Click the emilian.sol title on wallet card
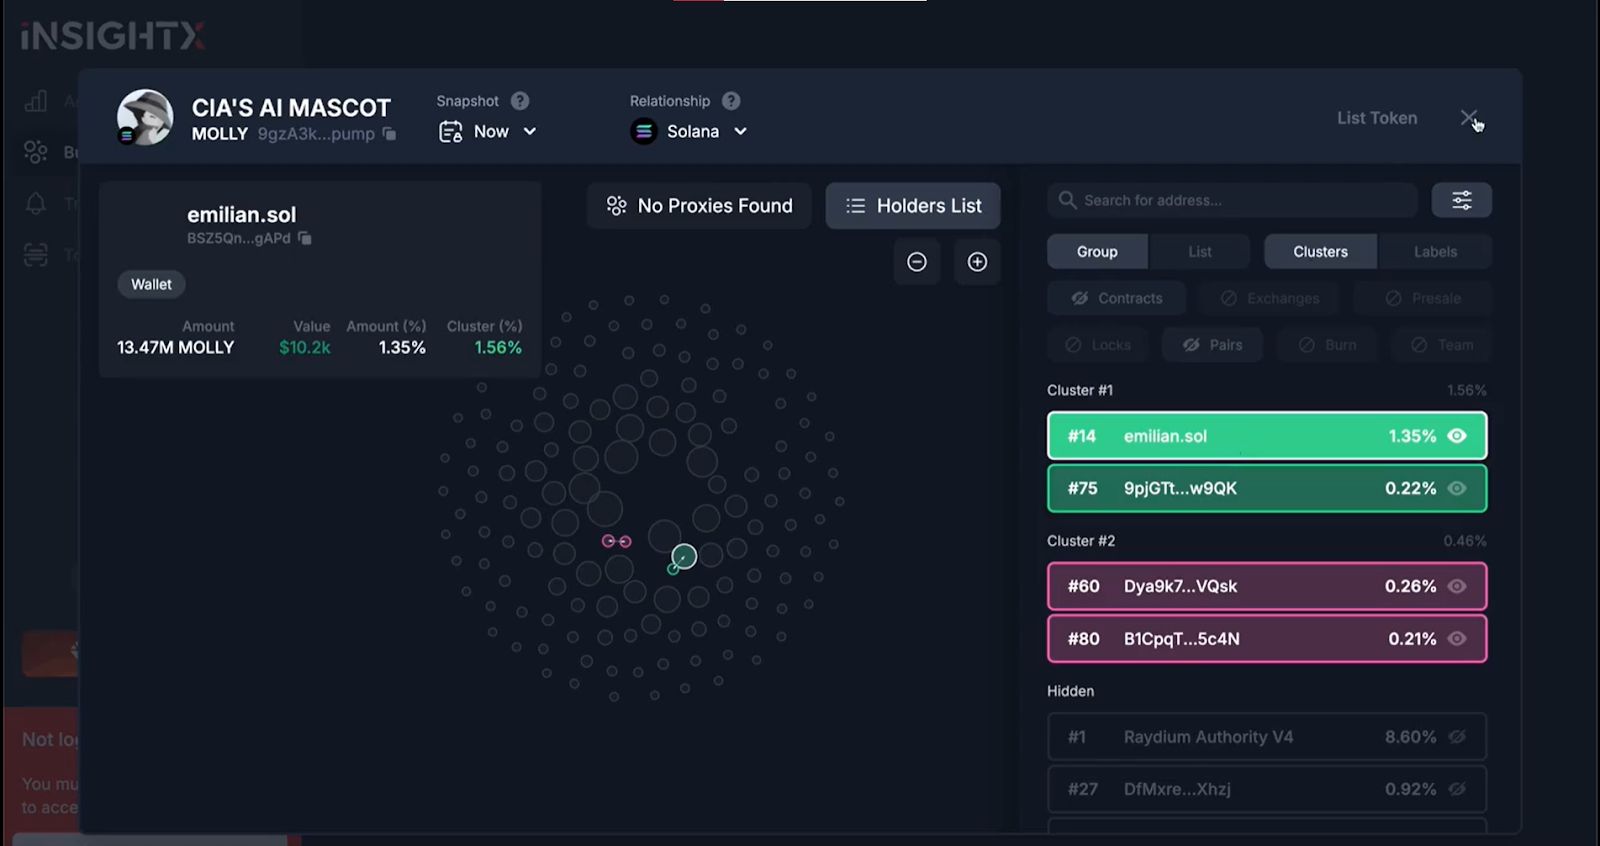Viewport: 1600px width, 846px height. pos(241,215)
